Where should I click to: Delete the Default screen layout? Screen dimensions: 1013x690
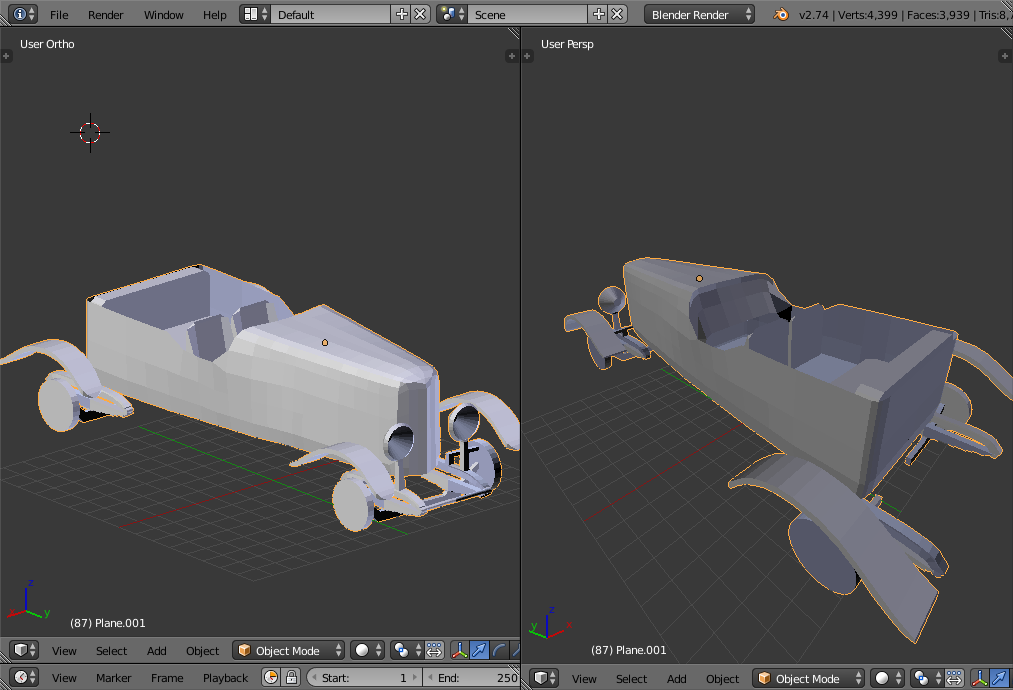point(420,14)
